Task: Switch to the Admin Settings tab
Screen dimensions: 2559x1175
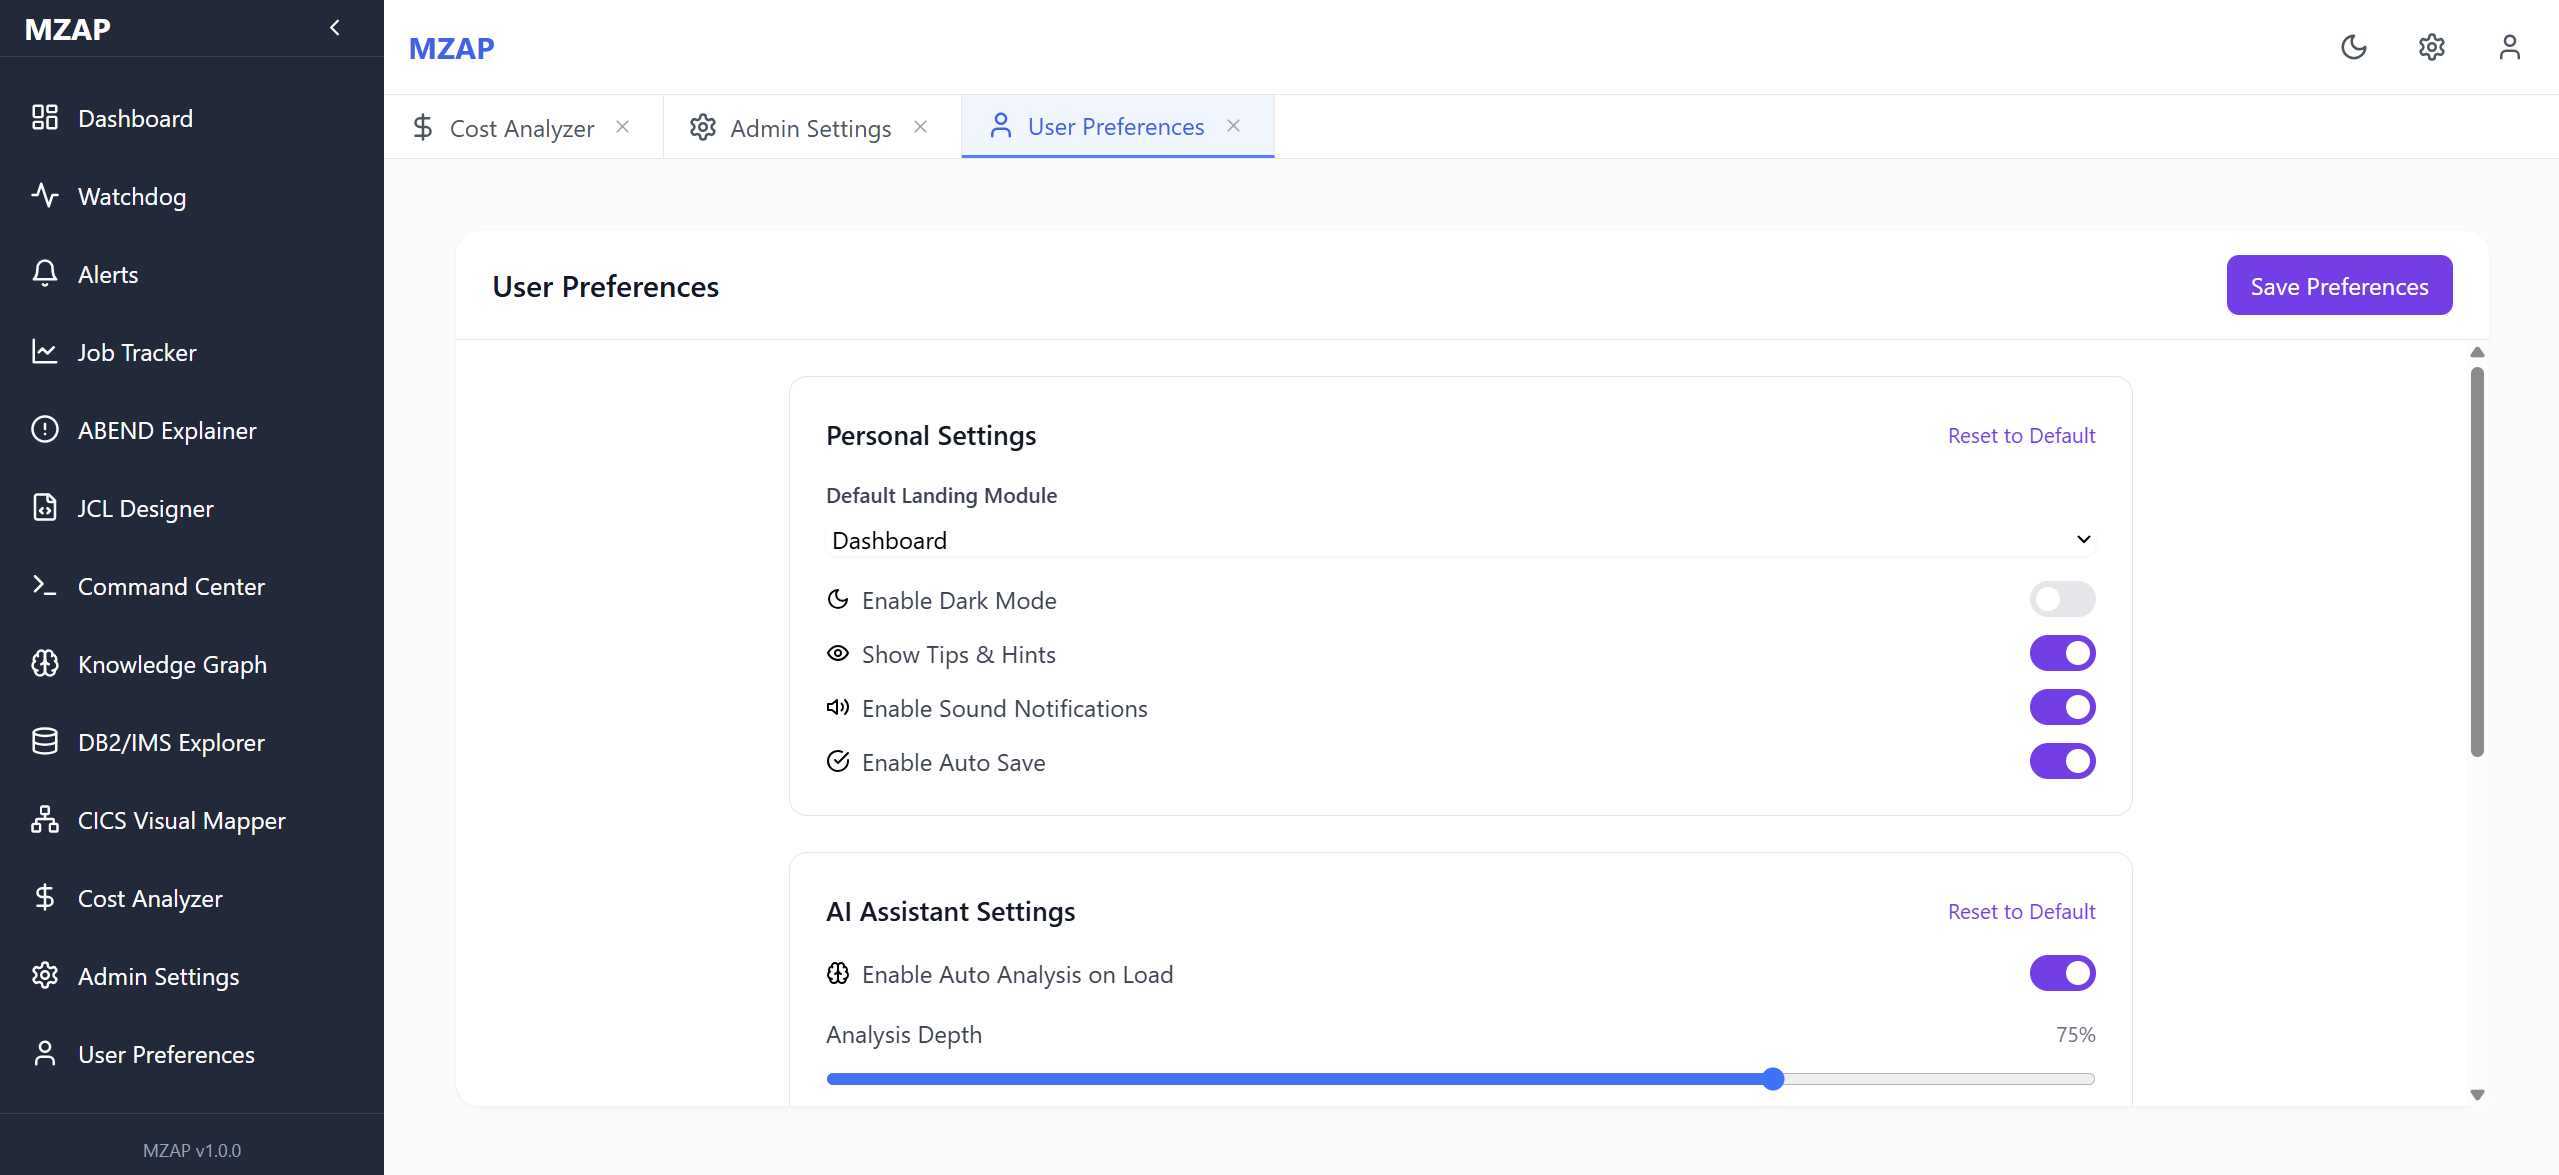Action: coord(809,128)
